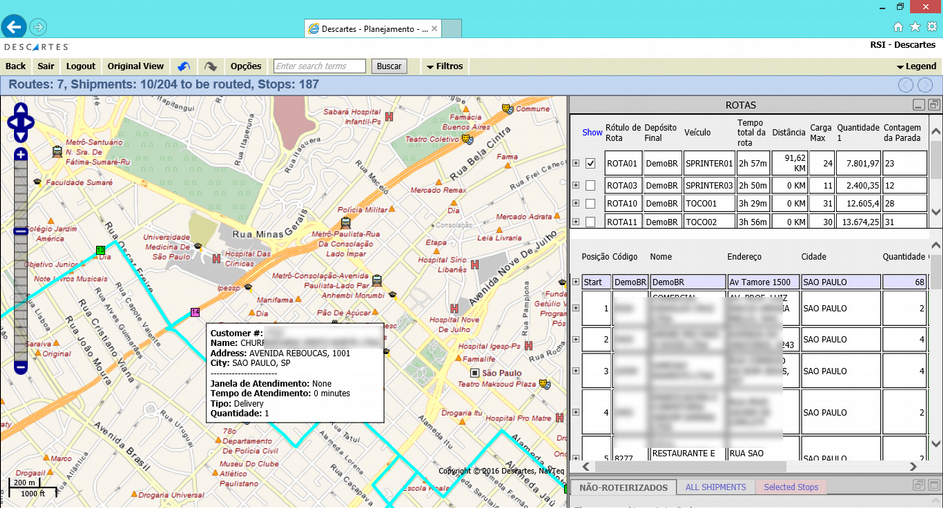Open the browser favorites star icon

[915, 26]
